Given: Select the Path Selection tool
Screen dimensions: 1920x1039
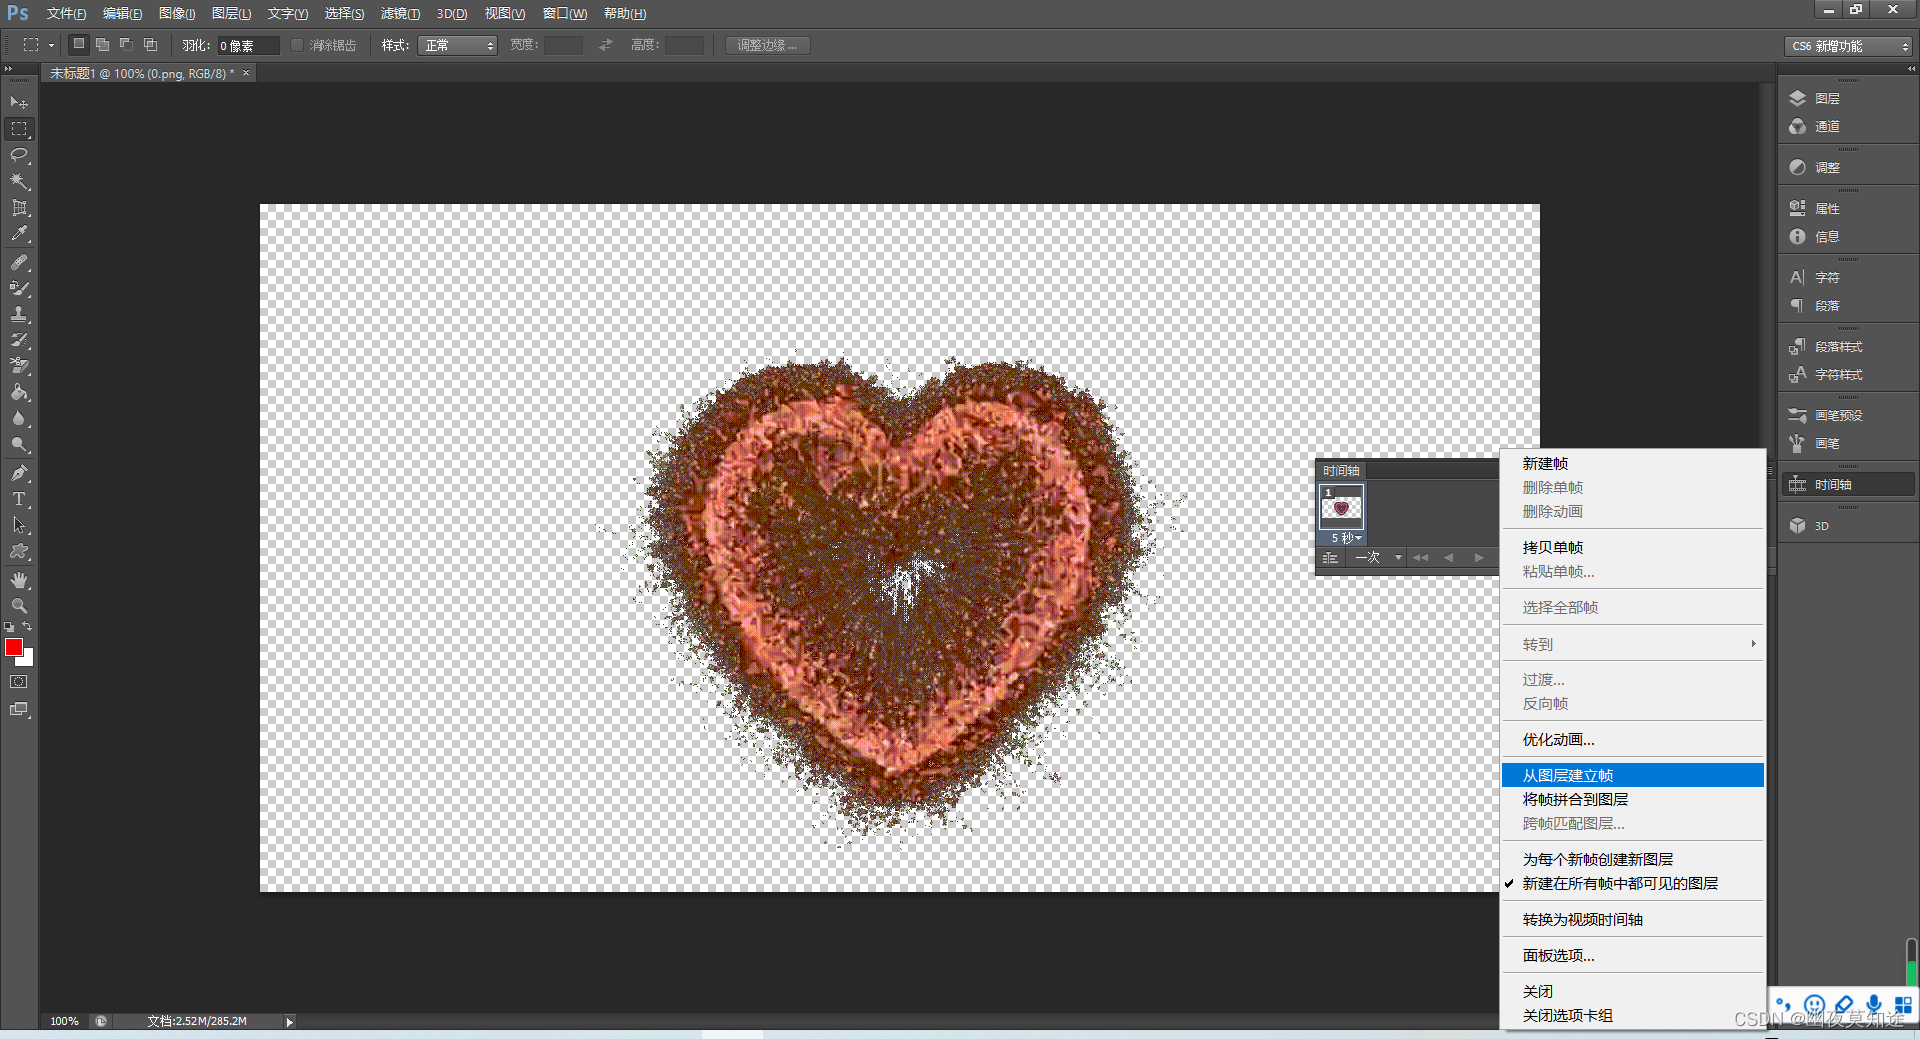Looking at the screenshot, I should coord(19,524).
